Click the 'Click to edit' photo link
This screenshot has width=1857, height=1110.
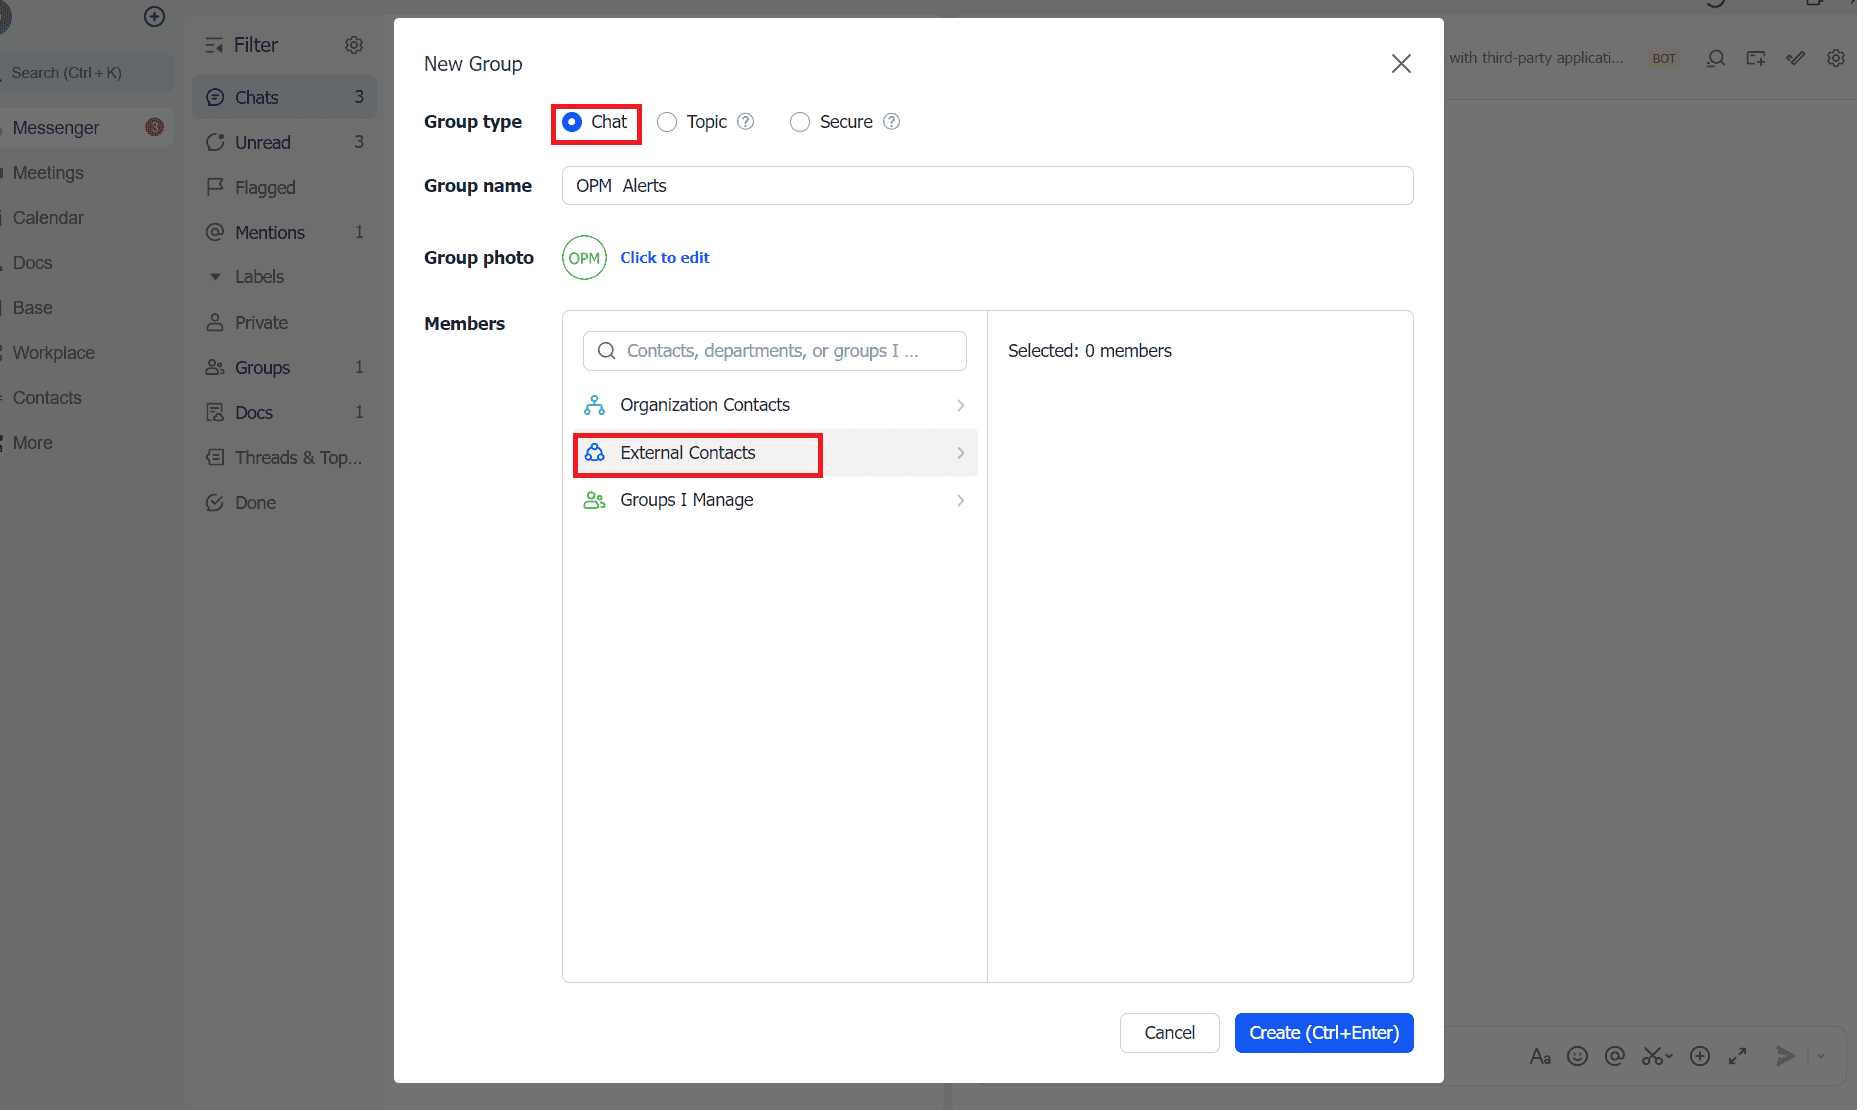point(665,258)
